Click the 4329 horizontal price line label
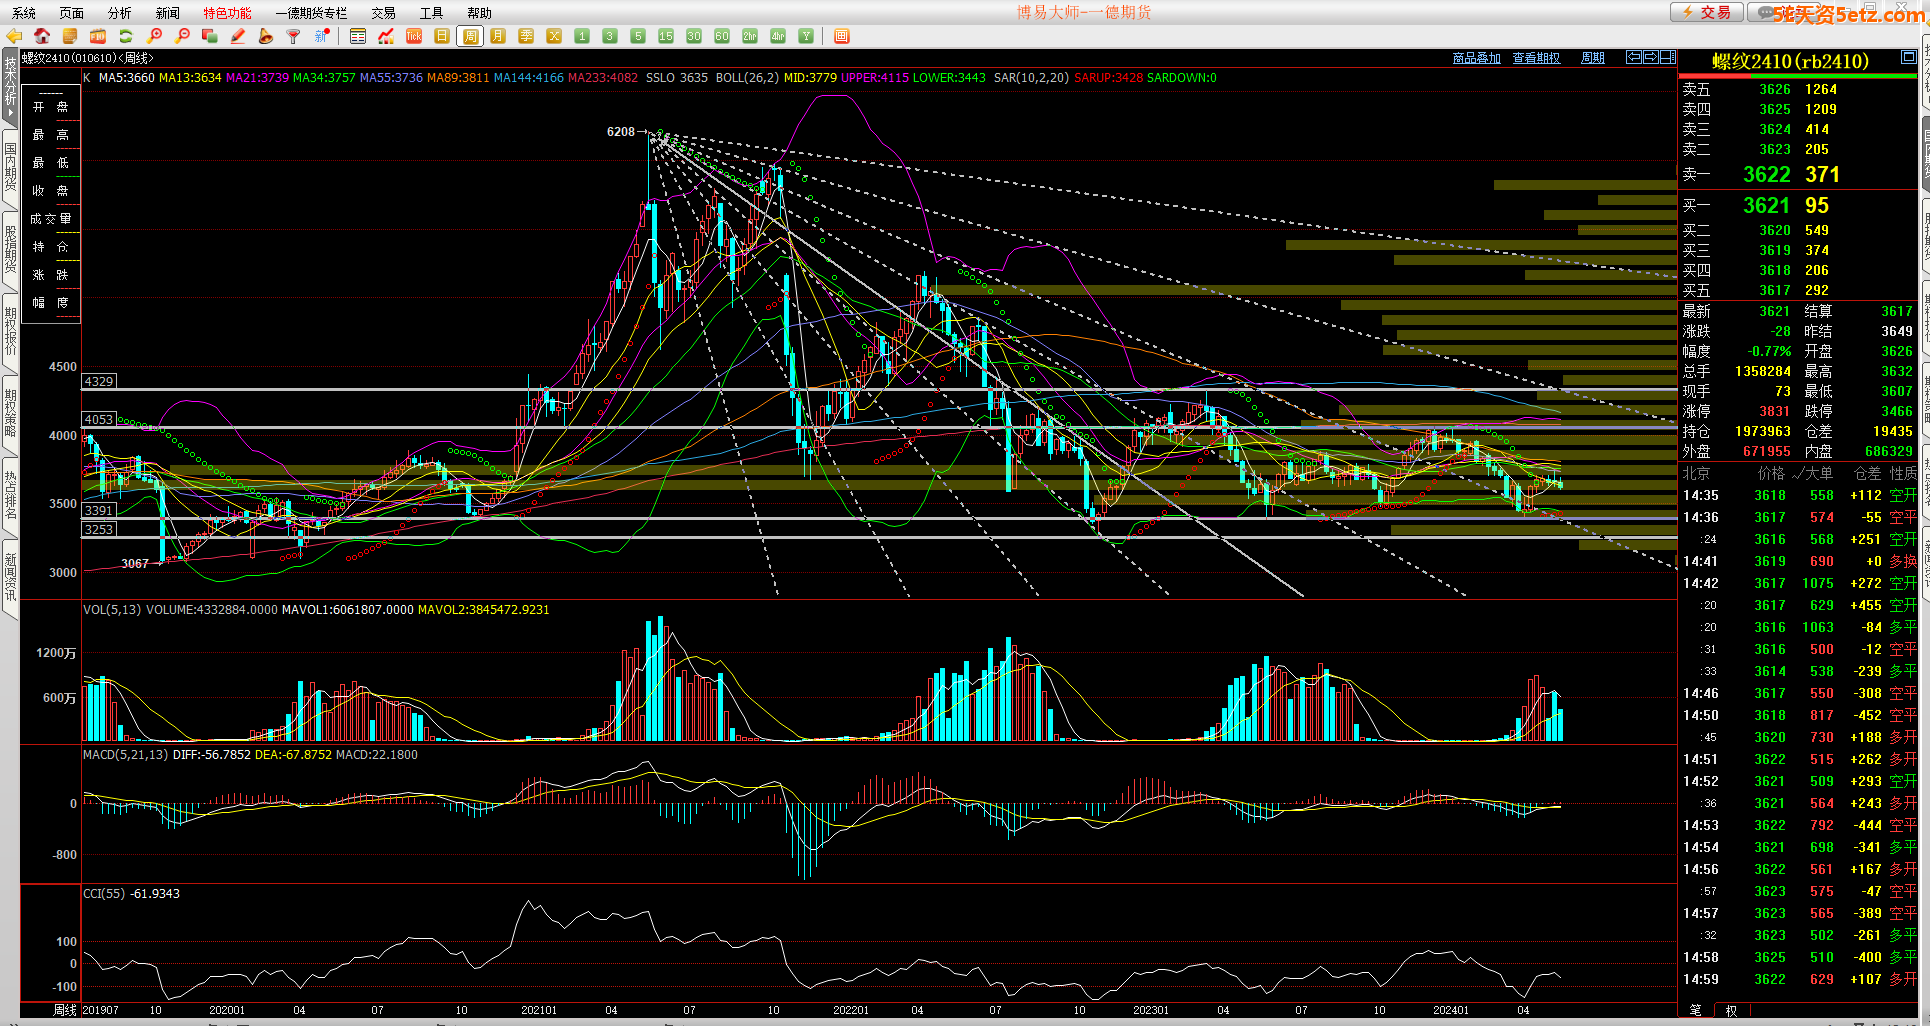 click(99, 381)
